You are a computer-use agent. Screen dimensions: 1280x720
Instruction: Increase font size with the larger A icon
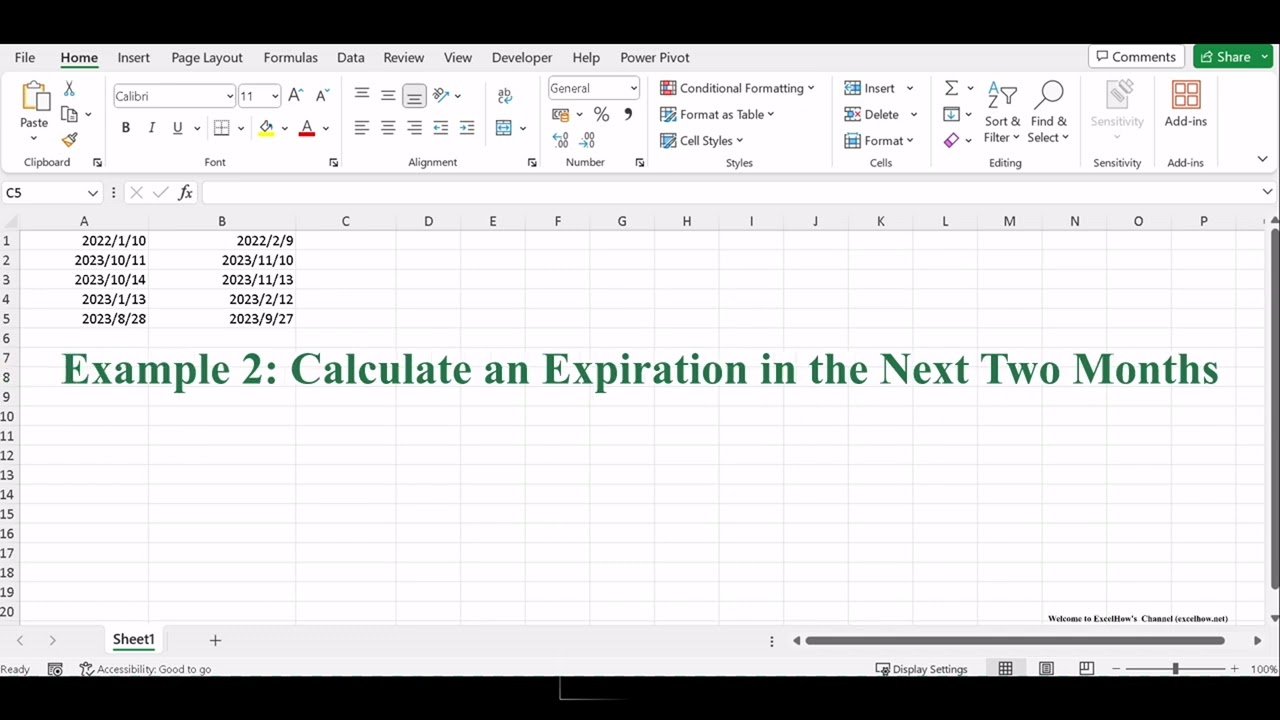tap(295, 96)
